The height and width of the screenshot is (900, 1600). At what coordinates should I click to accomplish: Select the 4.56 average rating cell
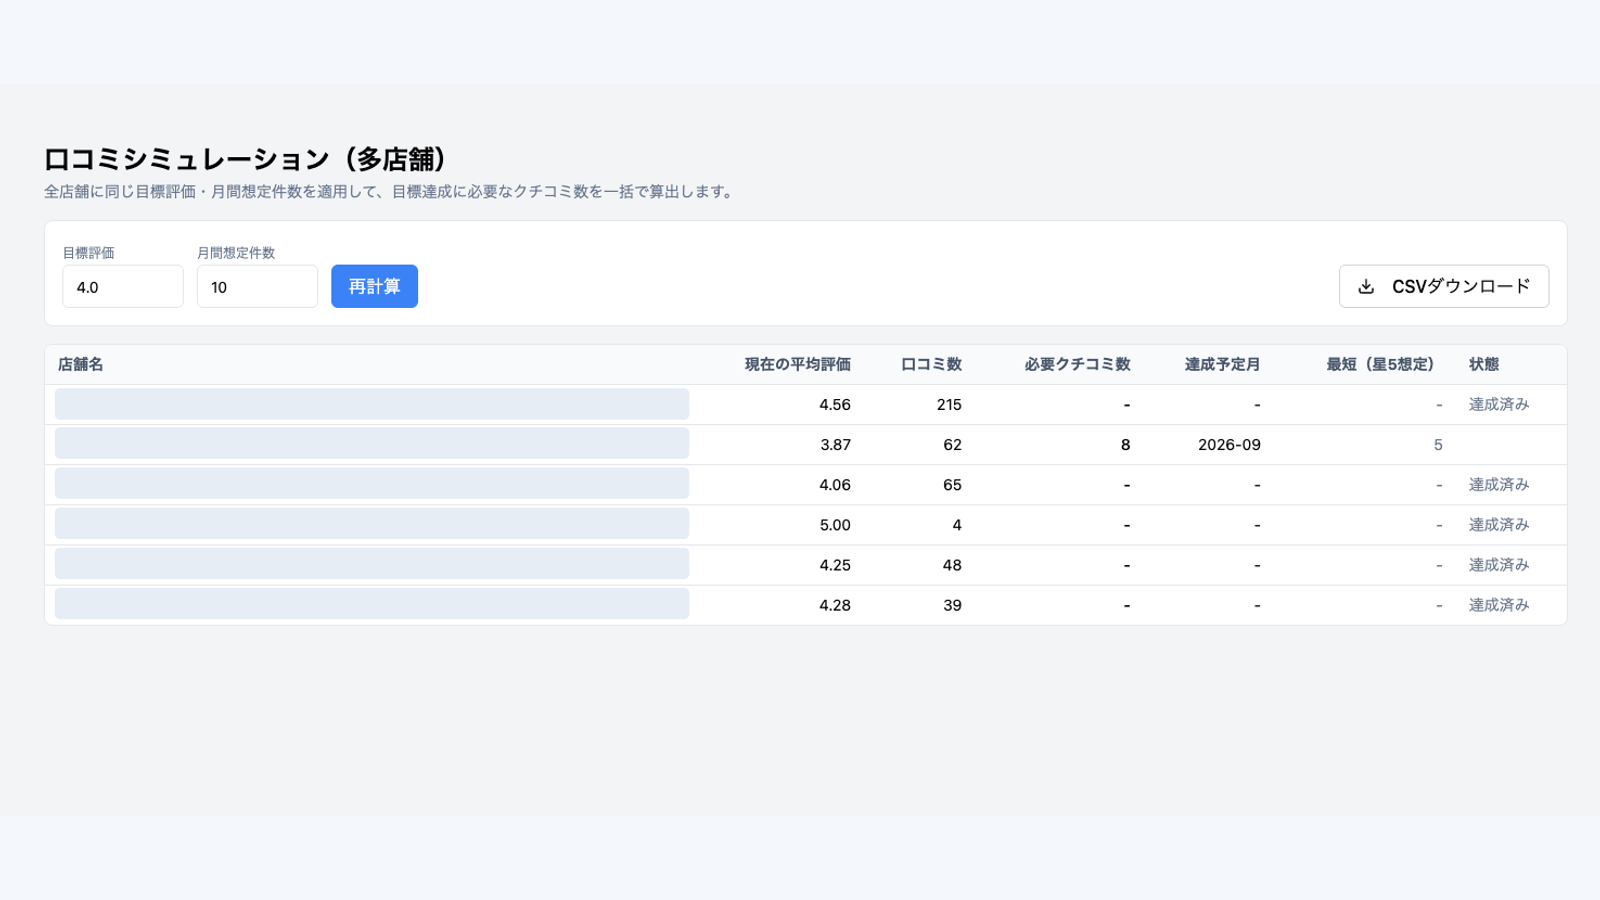coord(834,405)
